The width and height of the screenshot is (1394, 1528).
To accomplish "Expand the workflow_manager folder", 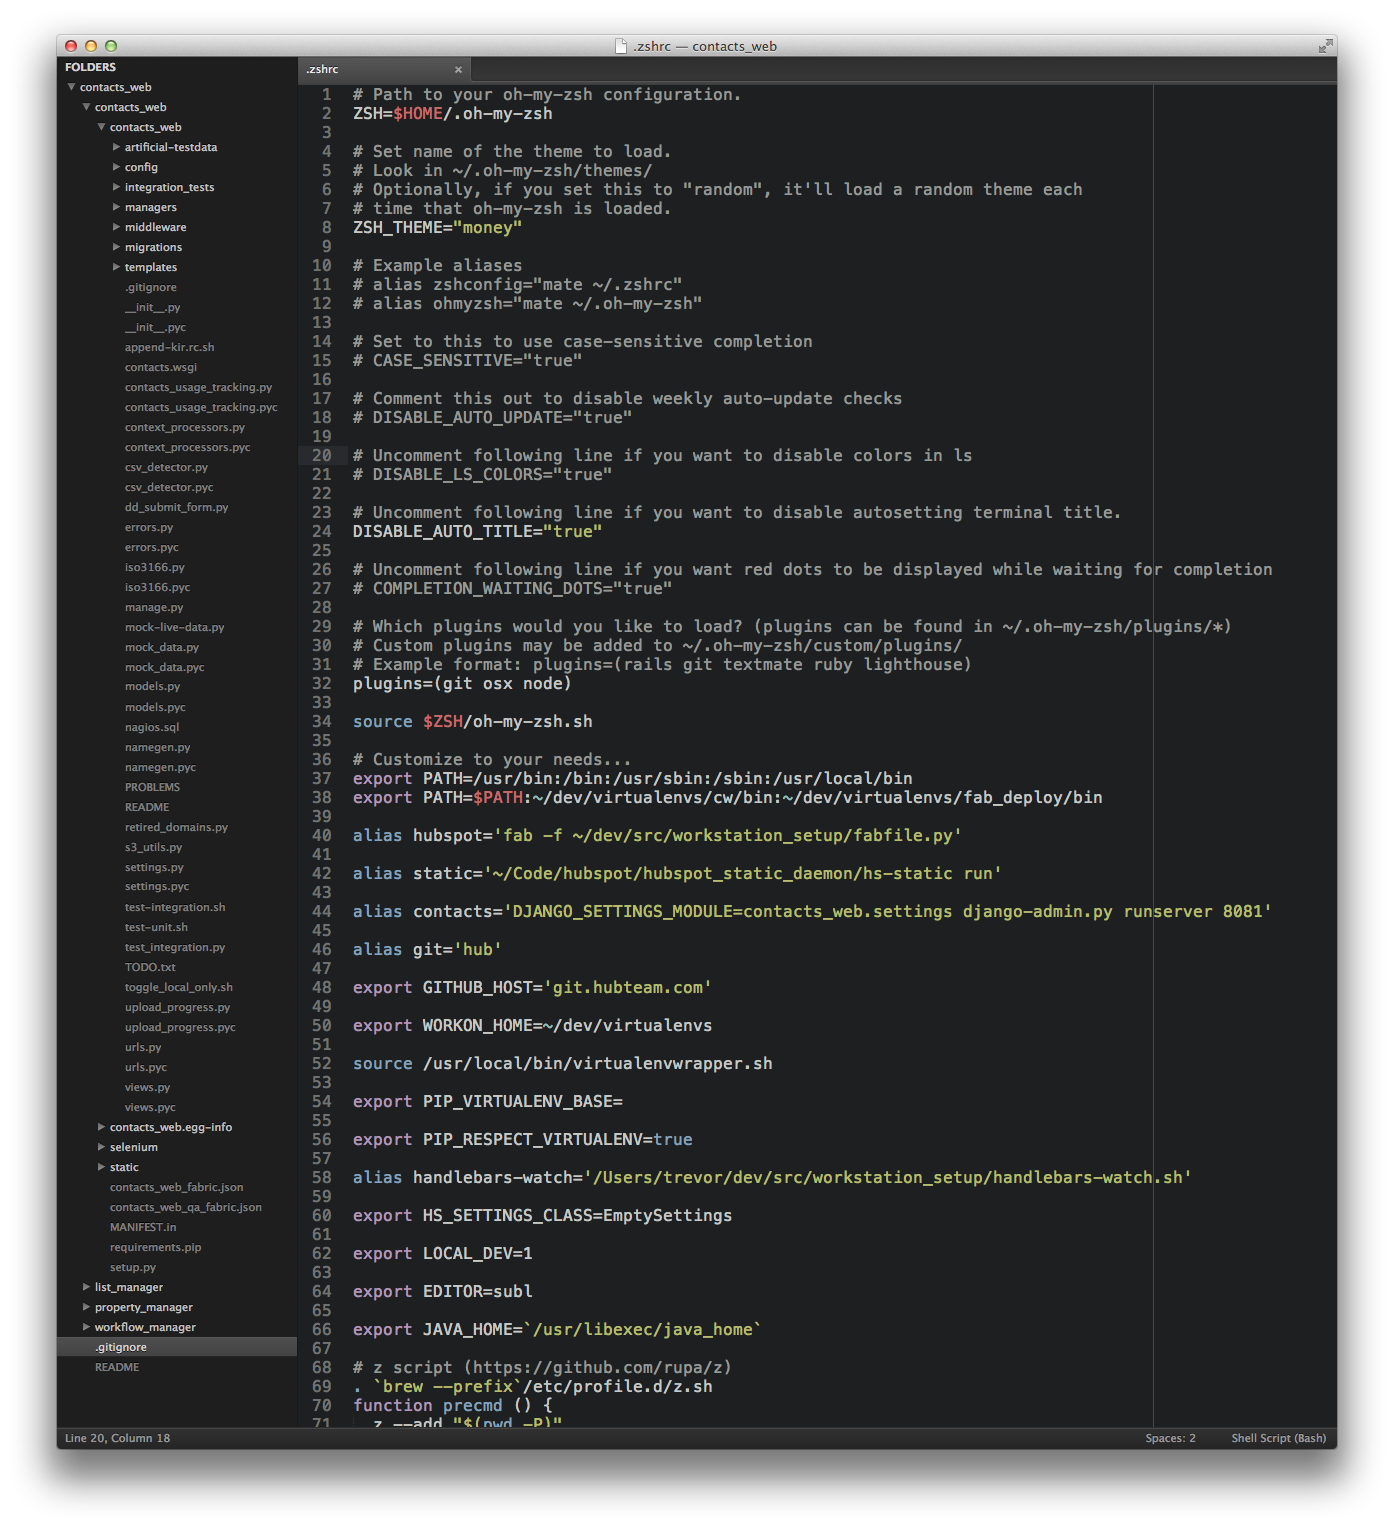I will click(86, 1327).
